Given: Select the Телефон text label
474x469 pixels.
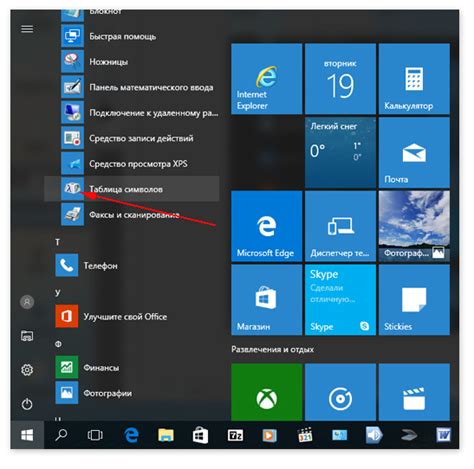Looking at the screenshot, I should pos(100,266).
